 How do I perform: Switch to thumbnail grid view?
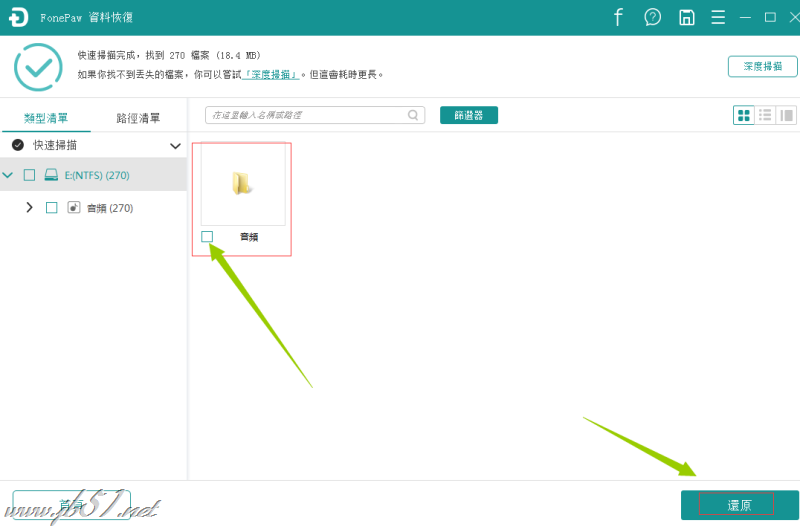(744, 115)
